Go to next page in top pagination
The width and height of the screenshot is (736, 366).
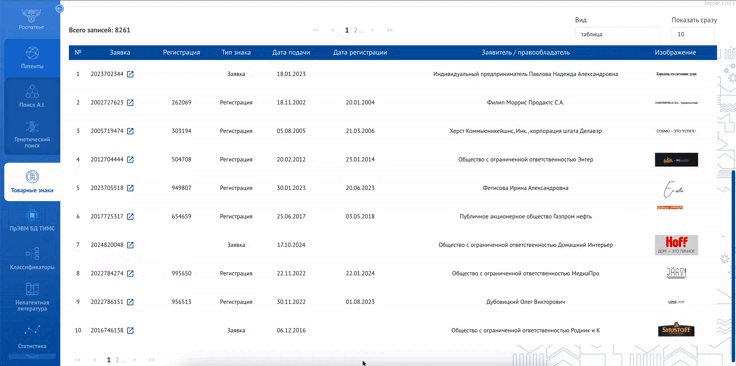[x=373, y=30]
